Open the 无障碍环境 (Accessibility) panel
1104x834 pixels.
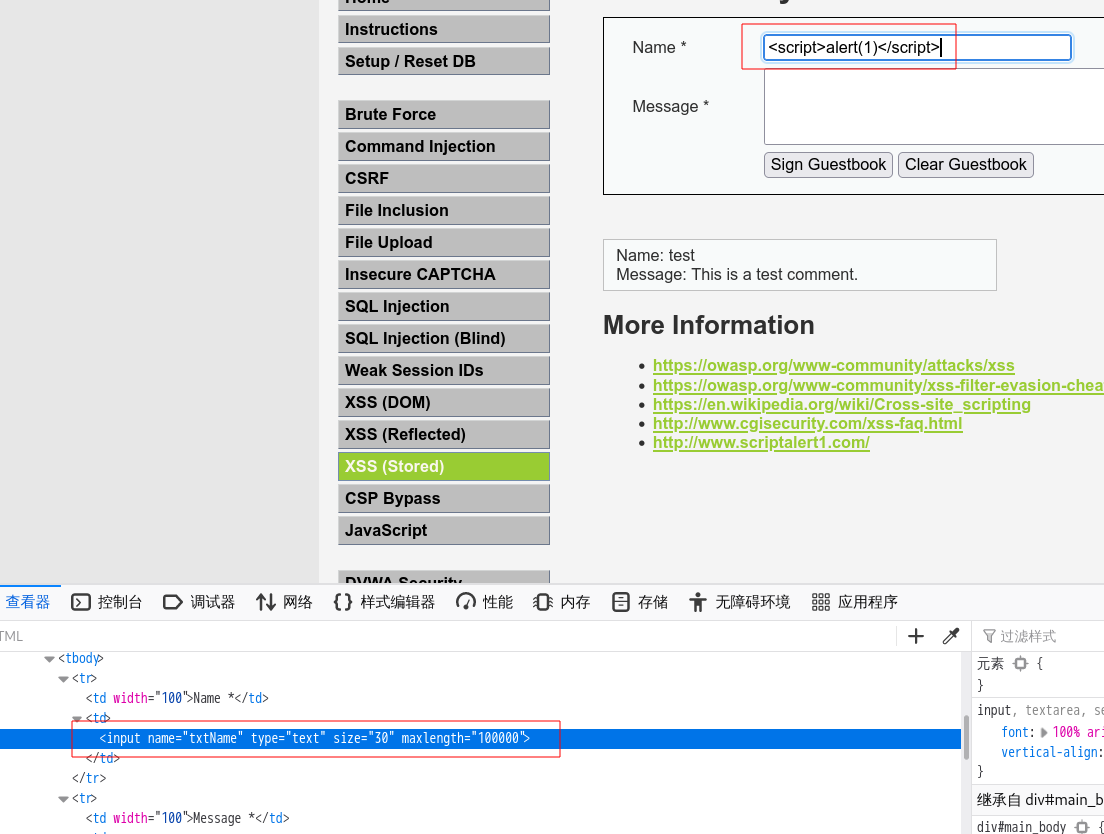[x=739, y=602]
